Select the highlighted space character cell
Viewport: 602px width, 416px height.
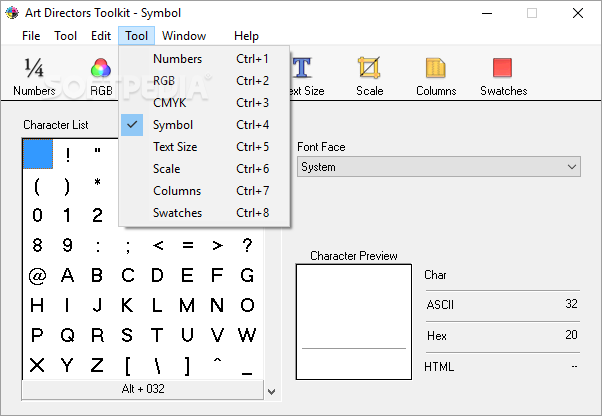pos(38,154)
